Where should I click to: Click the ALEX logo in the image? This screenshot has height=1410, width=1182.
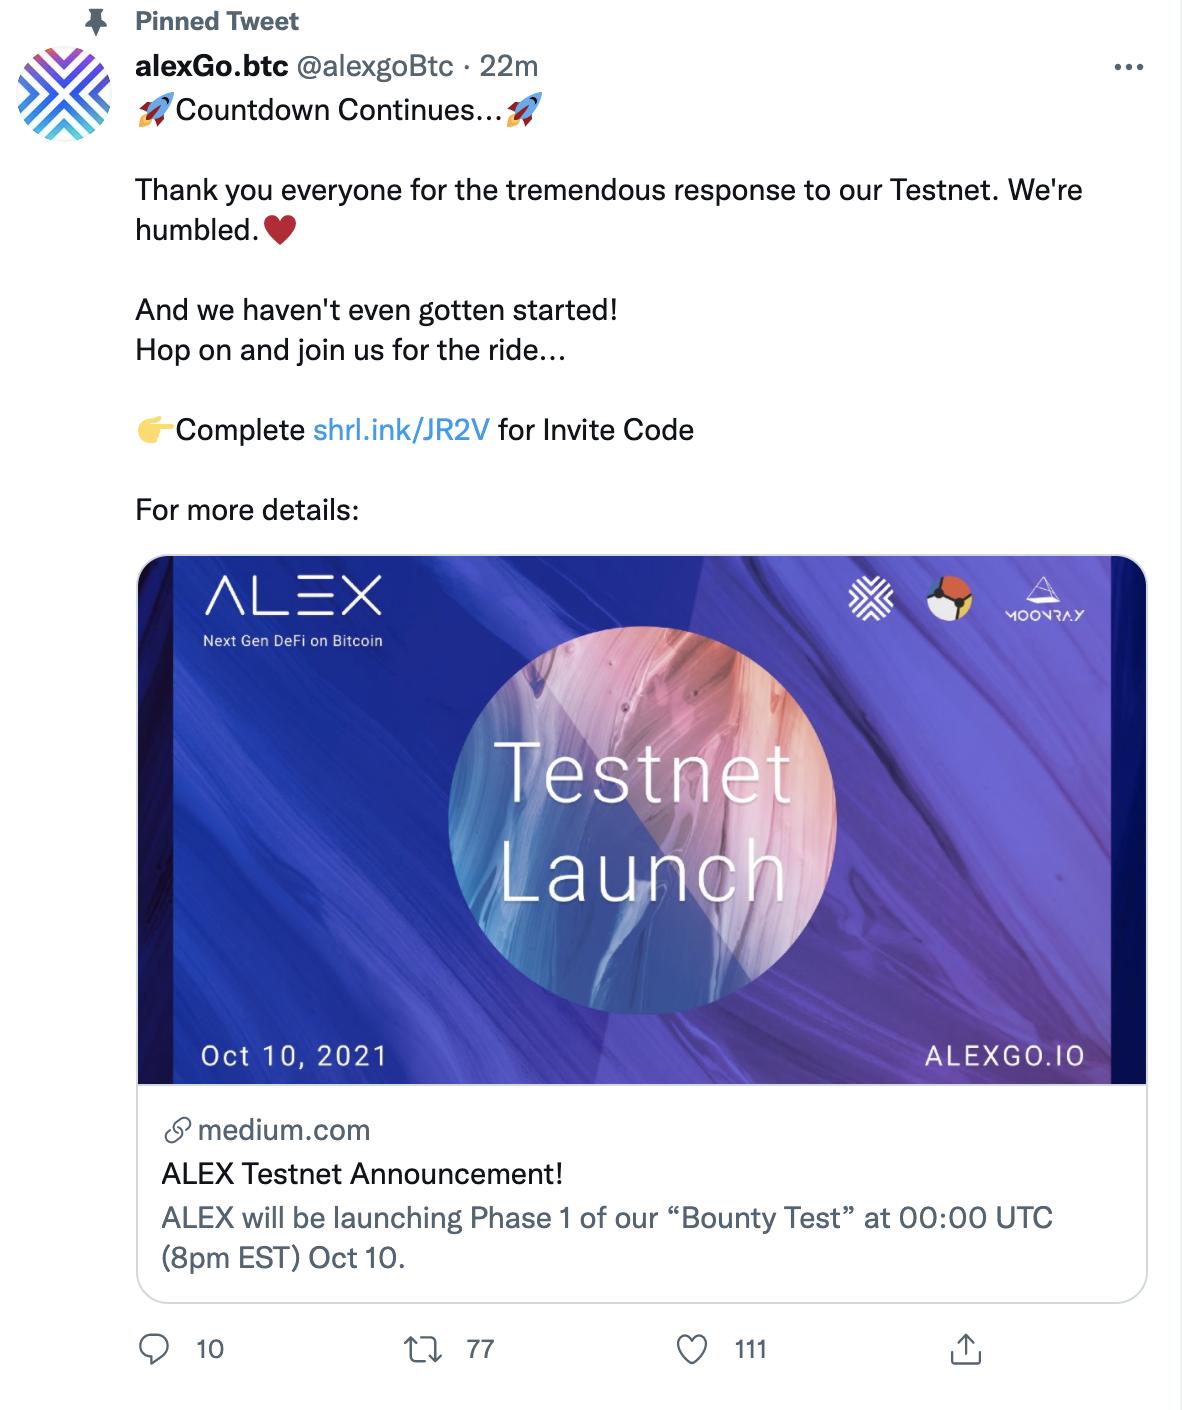(x=296, y=594)
